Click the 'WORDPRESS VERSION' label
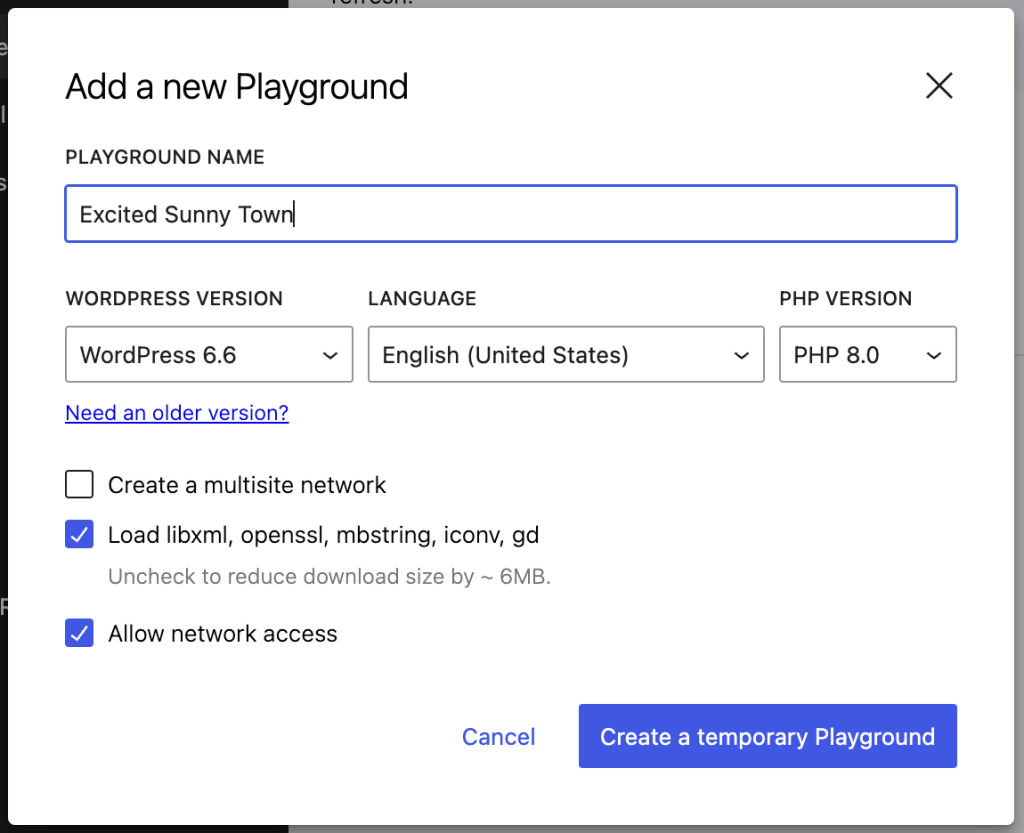Viewport: 1024px width, 833px height. coord(174,298)
